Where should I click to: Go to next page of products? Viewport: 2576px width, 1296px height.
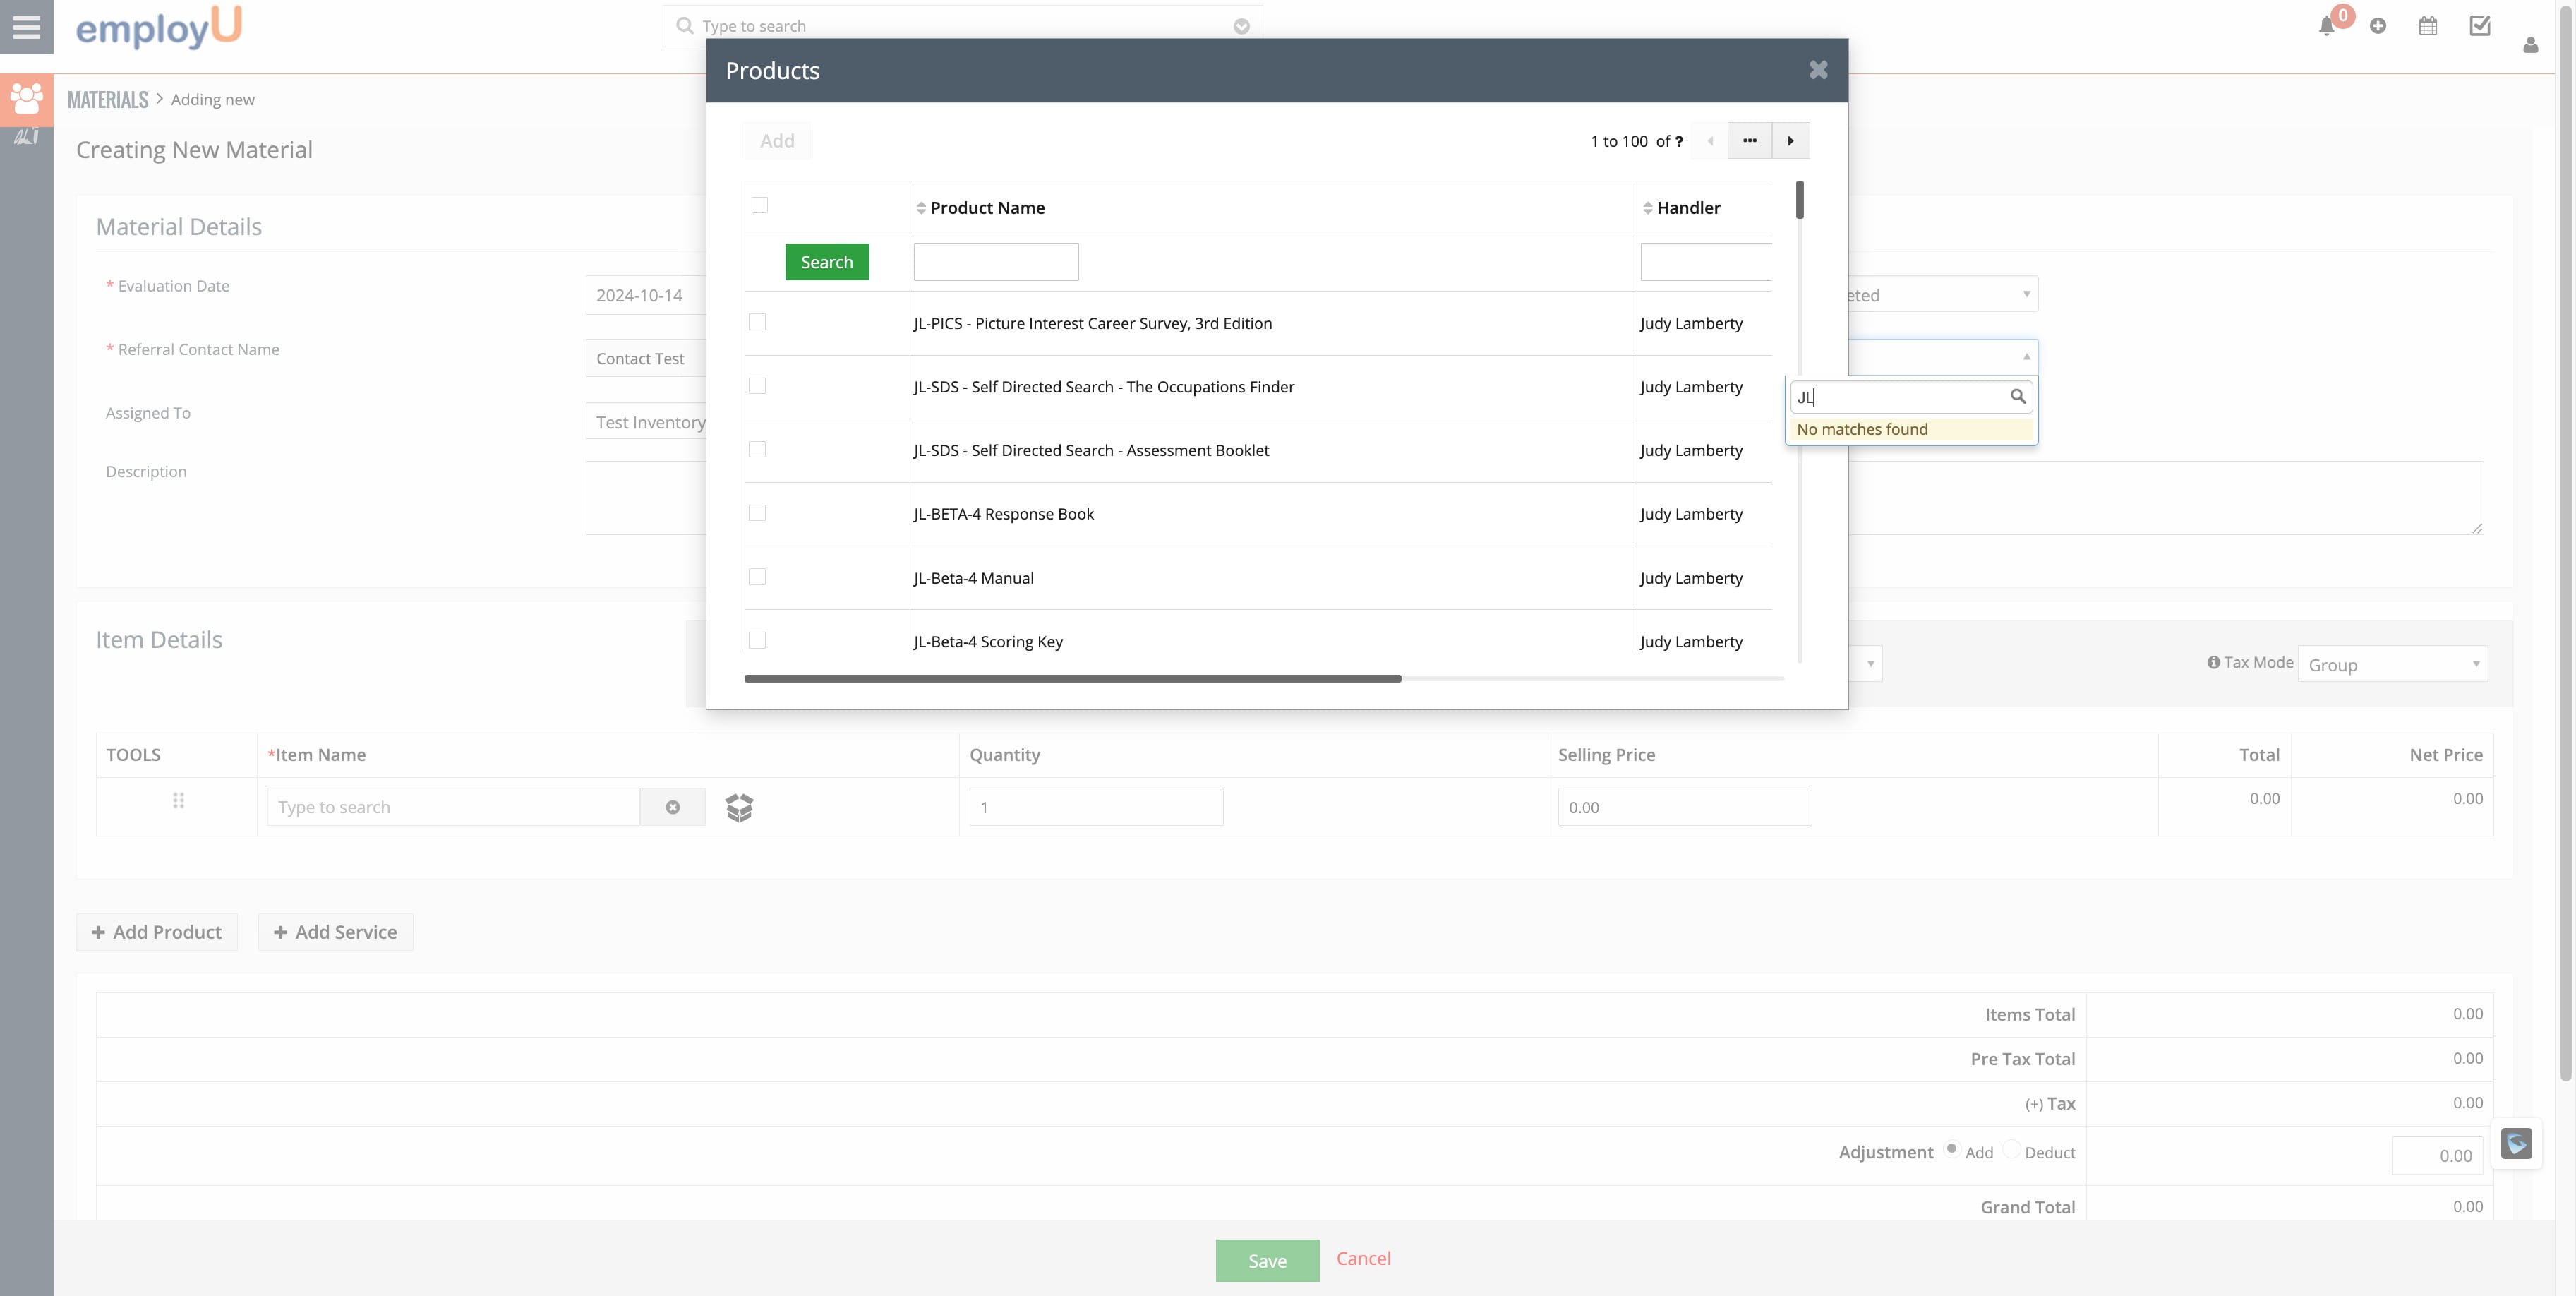(x=1790, y=141)
